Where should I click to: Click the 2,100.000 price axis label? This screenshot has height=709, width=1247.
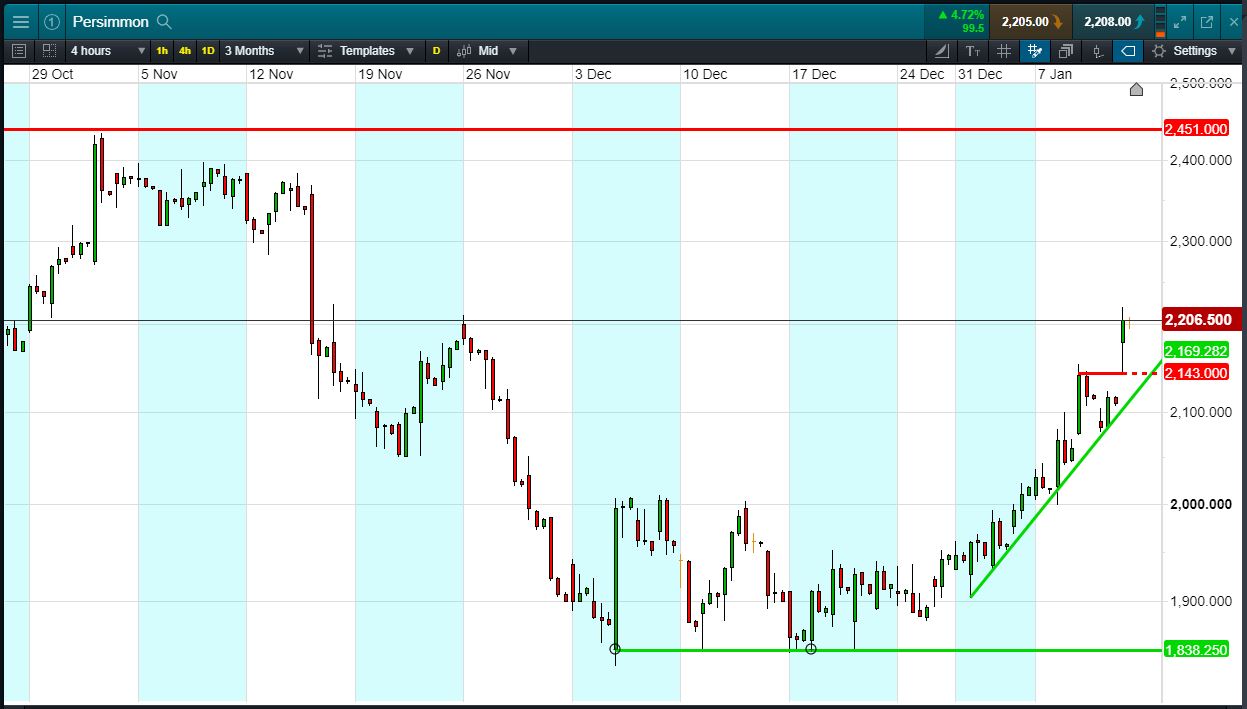click(1200, 412)
